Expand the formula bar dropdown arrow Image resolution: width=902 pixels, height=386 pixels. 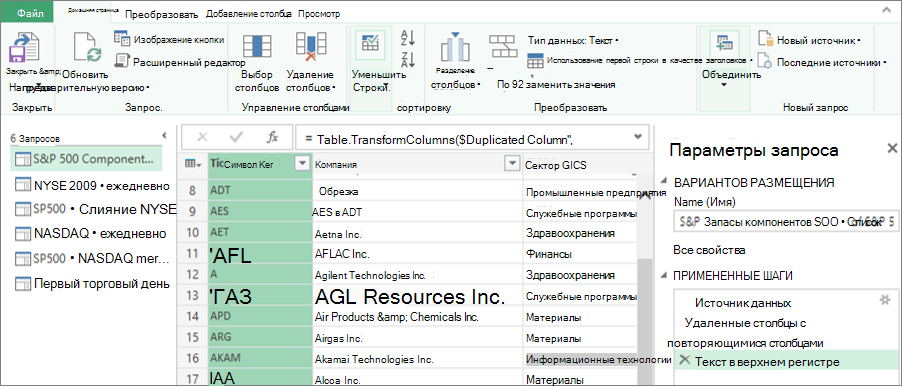tap(637, 136)
